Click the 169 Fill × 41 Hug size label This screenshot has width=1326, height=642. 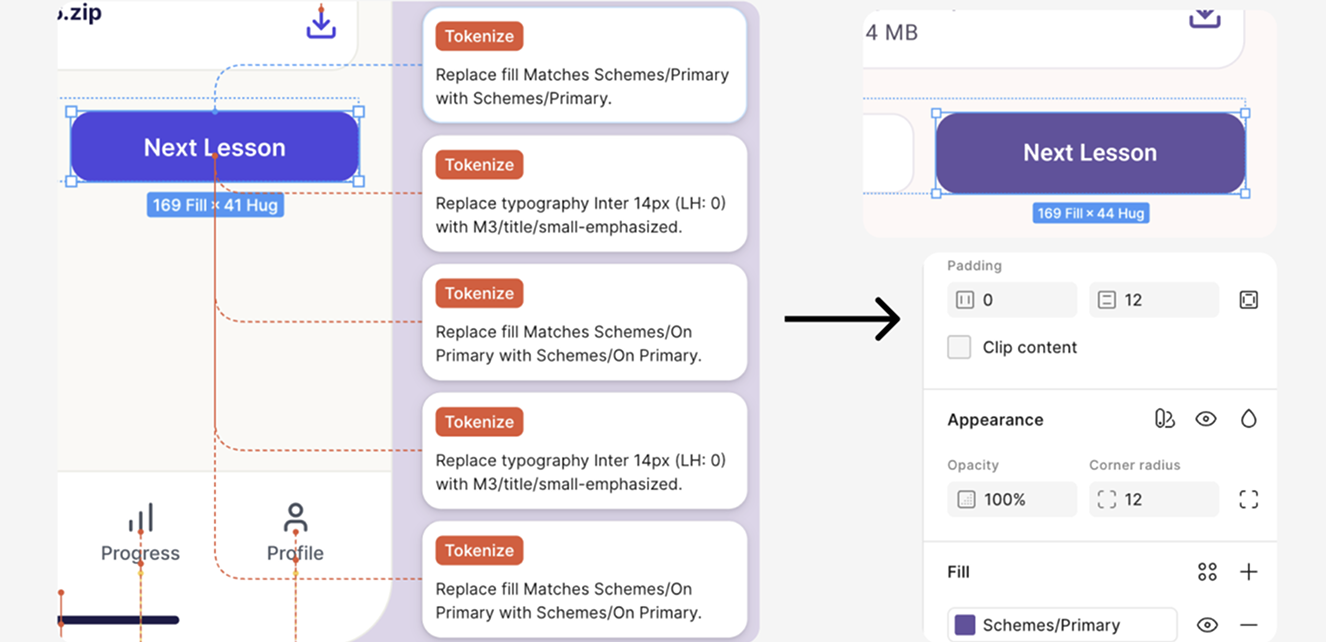215,205
